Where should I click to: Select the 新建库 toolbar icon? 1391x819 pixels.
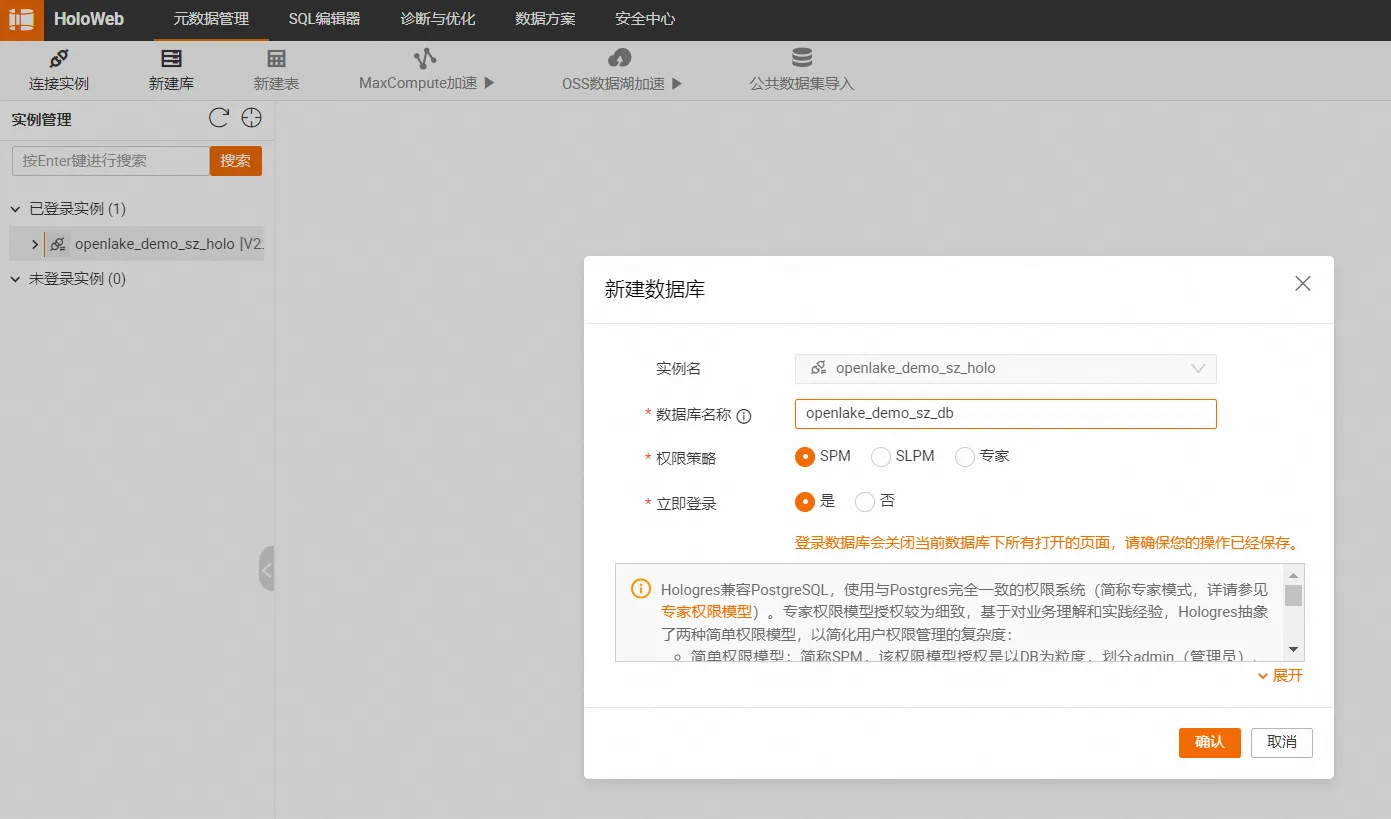(x=171, y=58)
